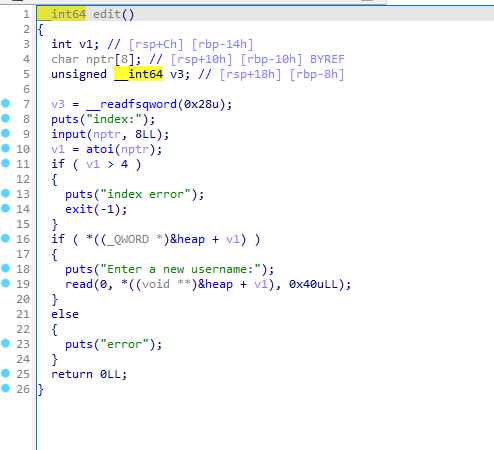Toggle breakpoint dot on line 7
Viewport: 494px width, 450px height.
click(x=6, y=103)
